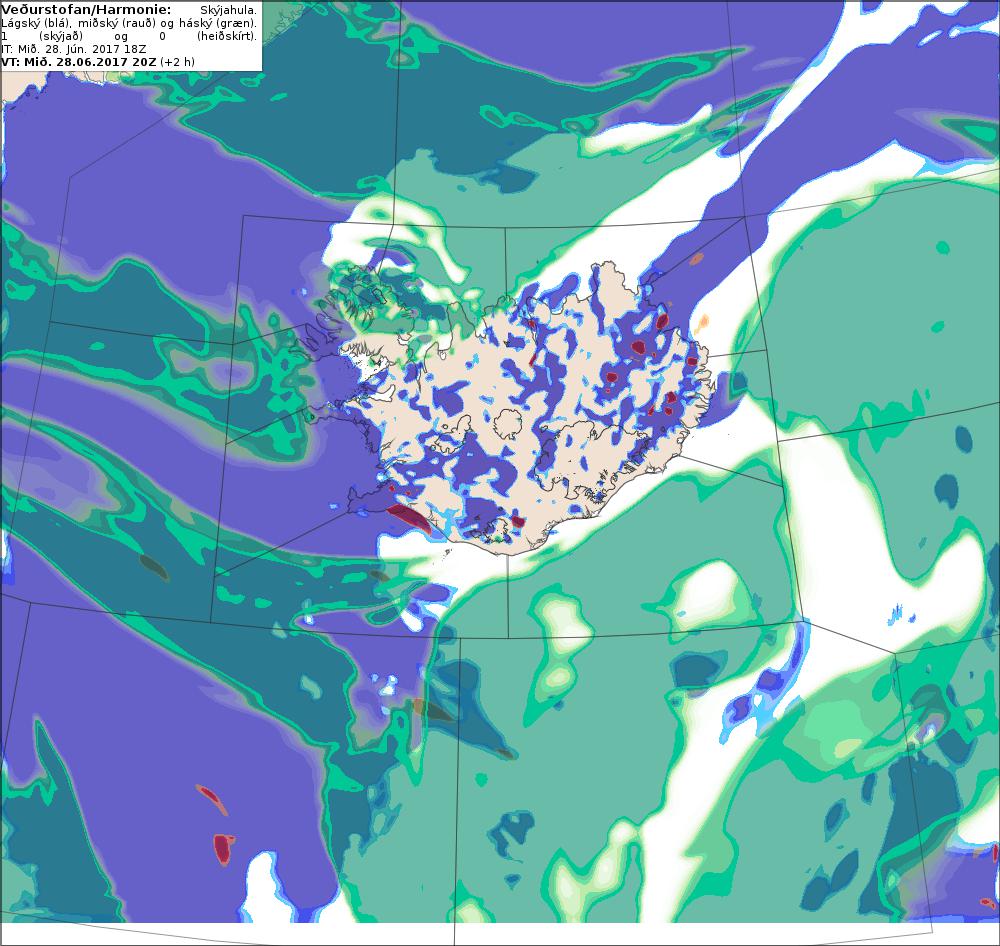This screenshot has height=946, width=1000.
Task: Click the '(heiðskírt).' text in the legend
Action: click(x=227, y=36)
